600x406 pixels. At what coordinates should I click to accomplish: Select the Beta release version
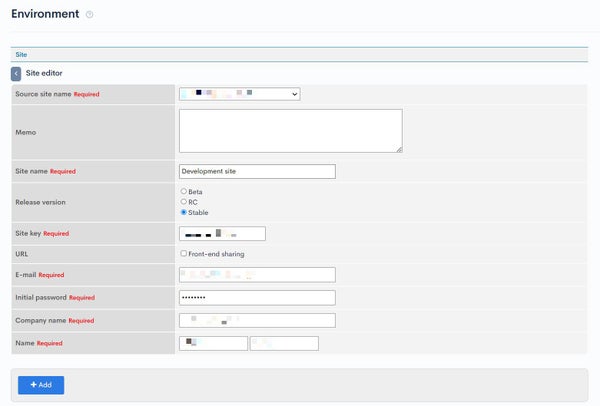click(x=184, y=191)
